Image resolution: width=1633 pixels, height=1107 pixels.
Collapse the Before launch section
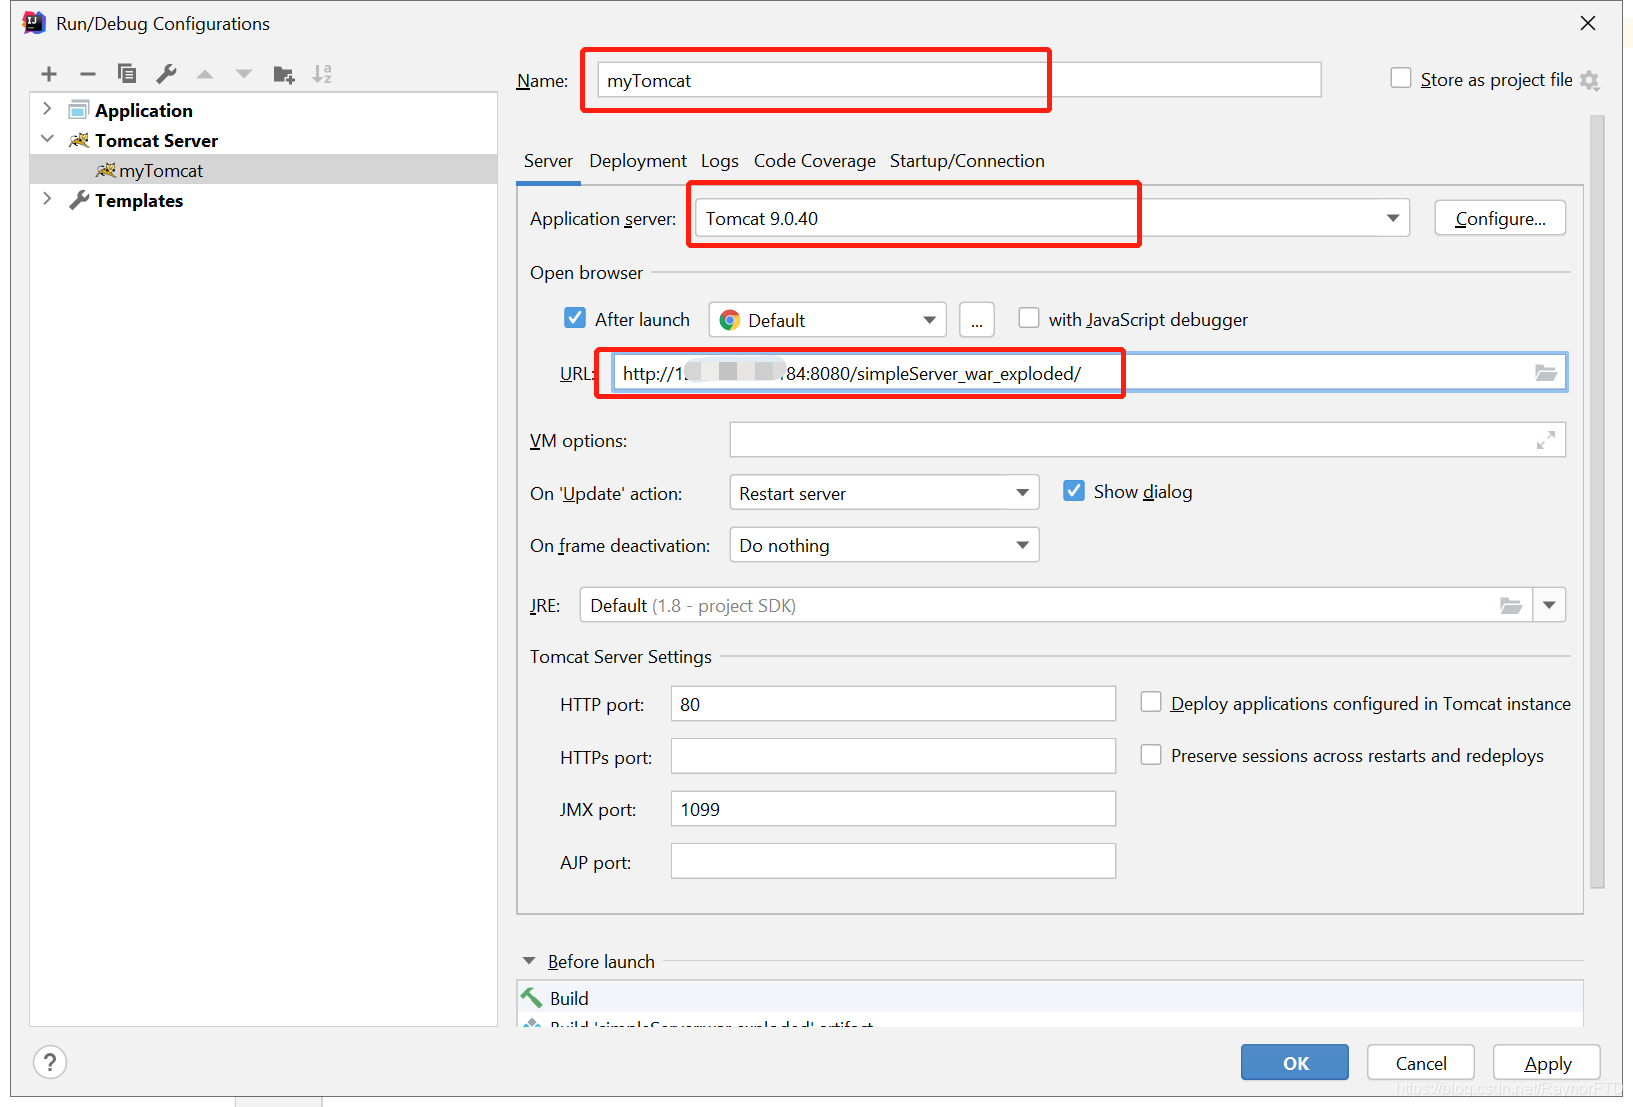(x=529, y=961)
